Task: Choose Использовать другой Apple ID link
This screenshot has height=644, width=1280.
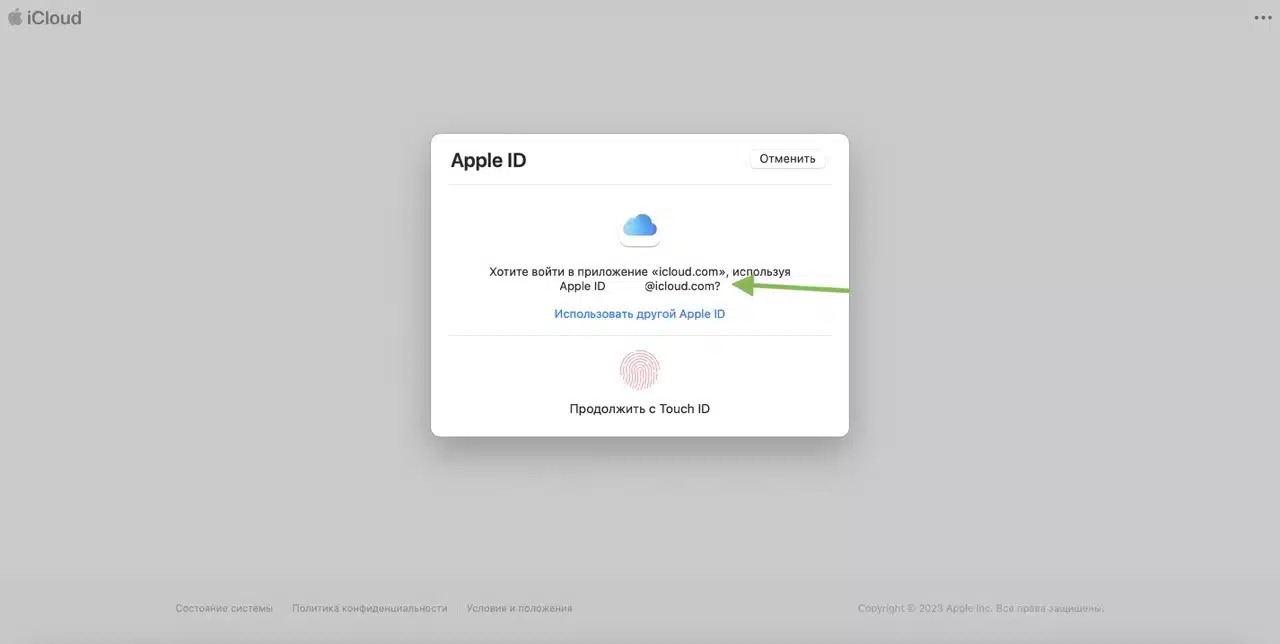Action: (x=640, y=314)
